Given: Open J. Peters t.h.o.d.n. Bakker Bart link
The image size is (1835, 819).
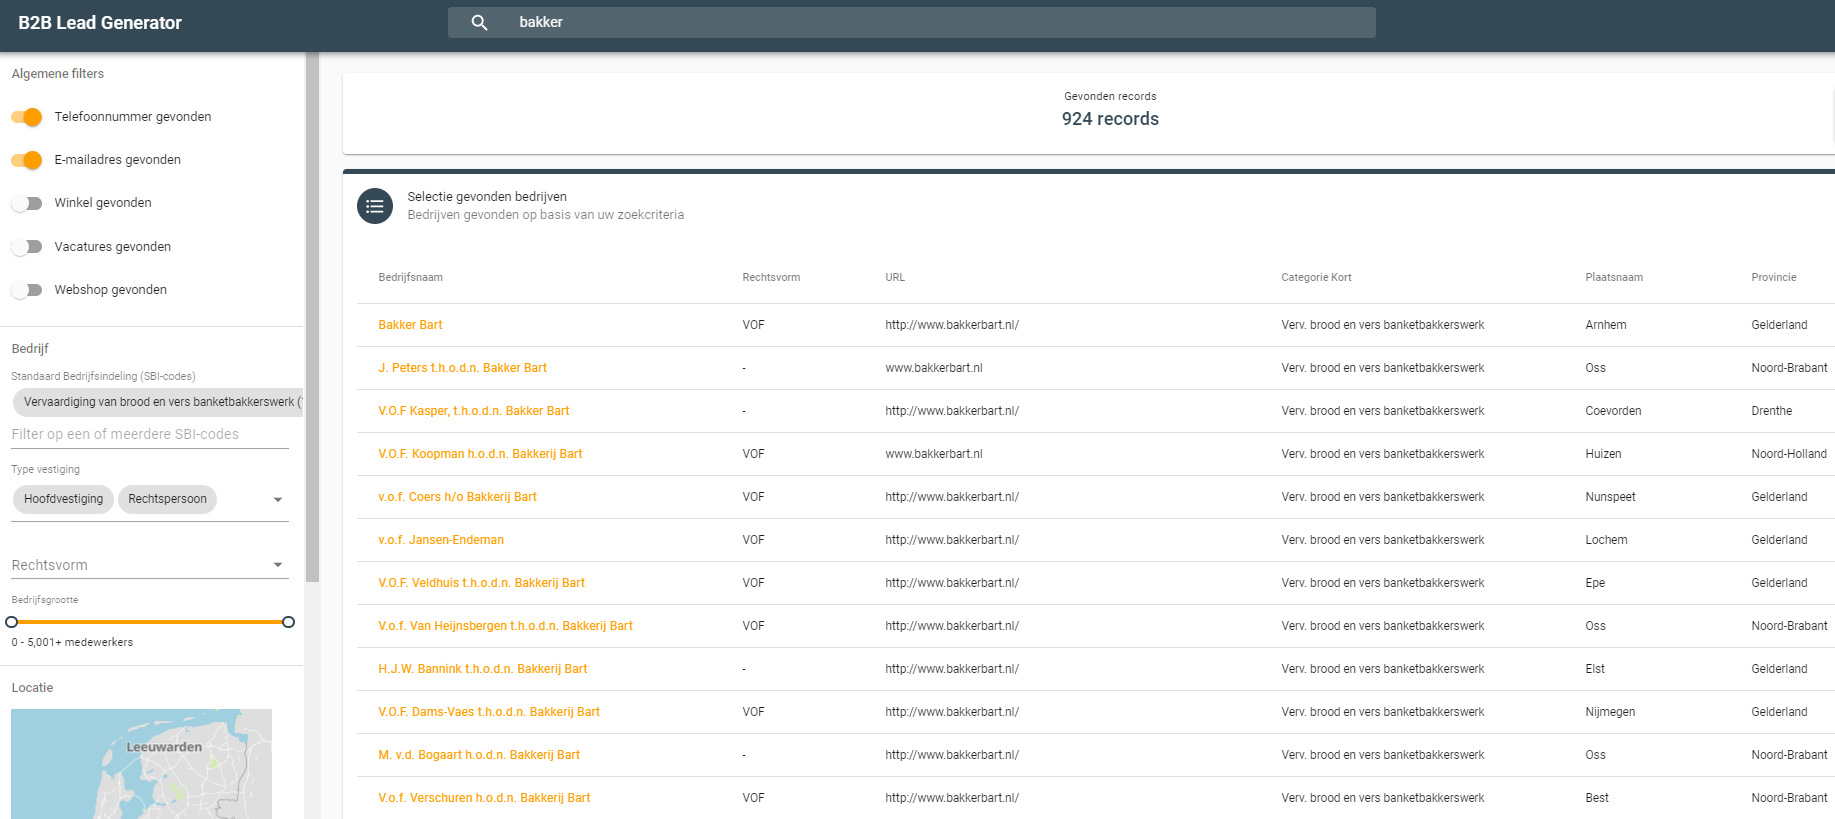Looking at the screenshot, I should (x=463, y=368).
